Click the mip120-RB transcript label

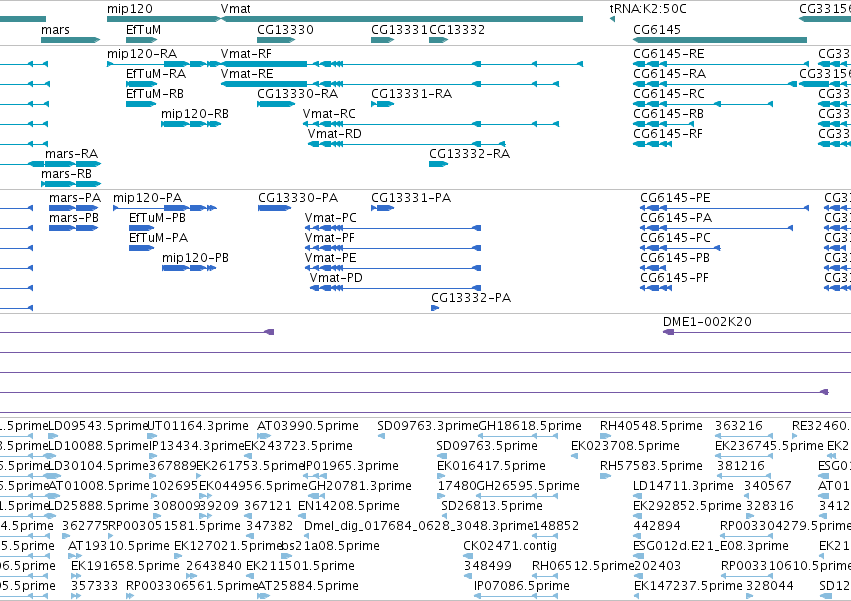point(195,113)
